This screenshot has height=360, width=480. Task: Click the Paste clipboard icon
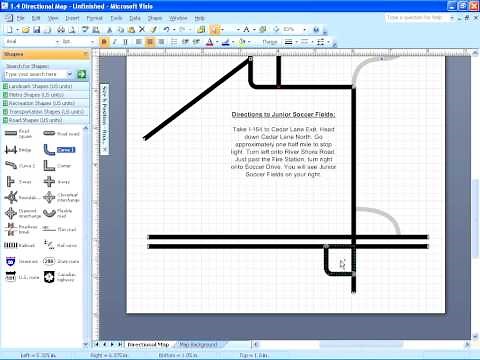coord(131,30)
